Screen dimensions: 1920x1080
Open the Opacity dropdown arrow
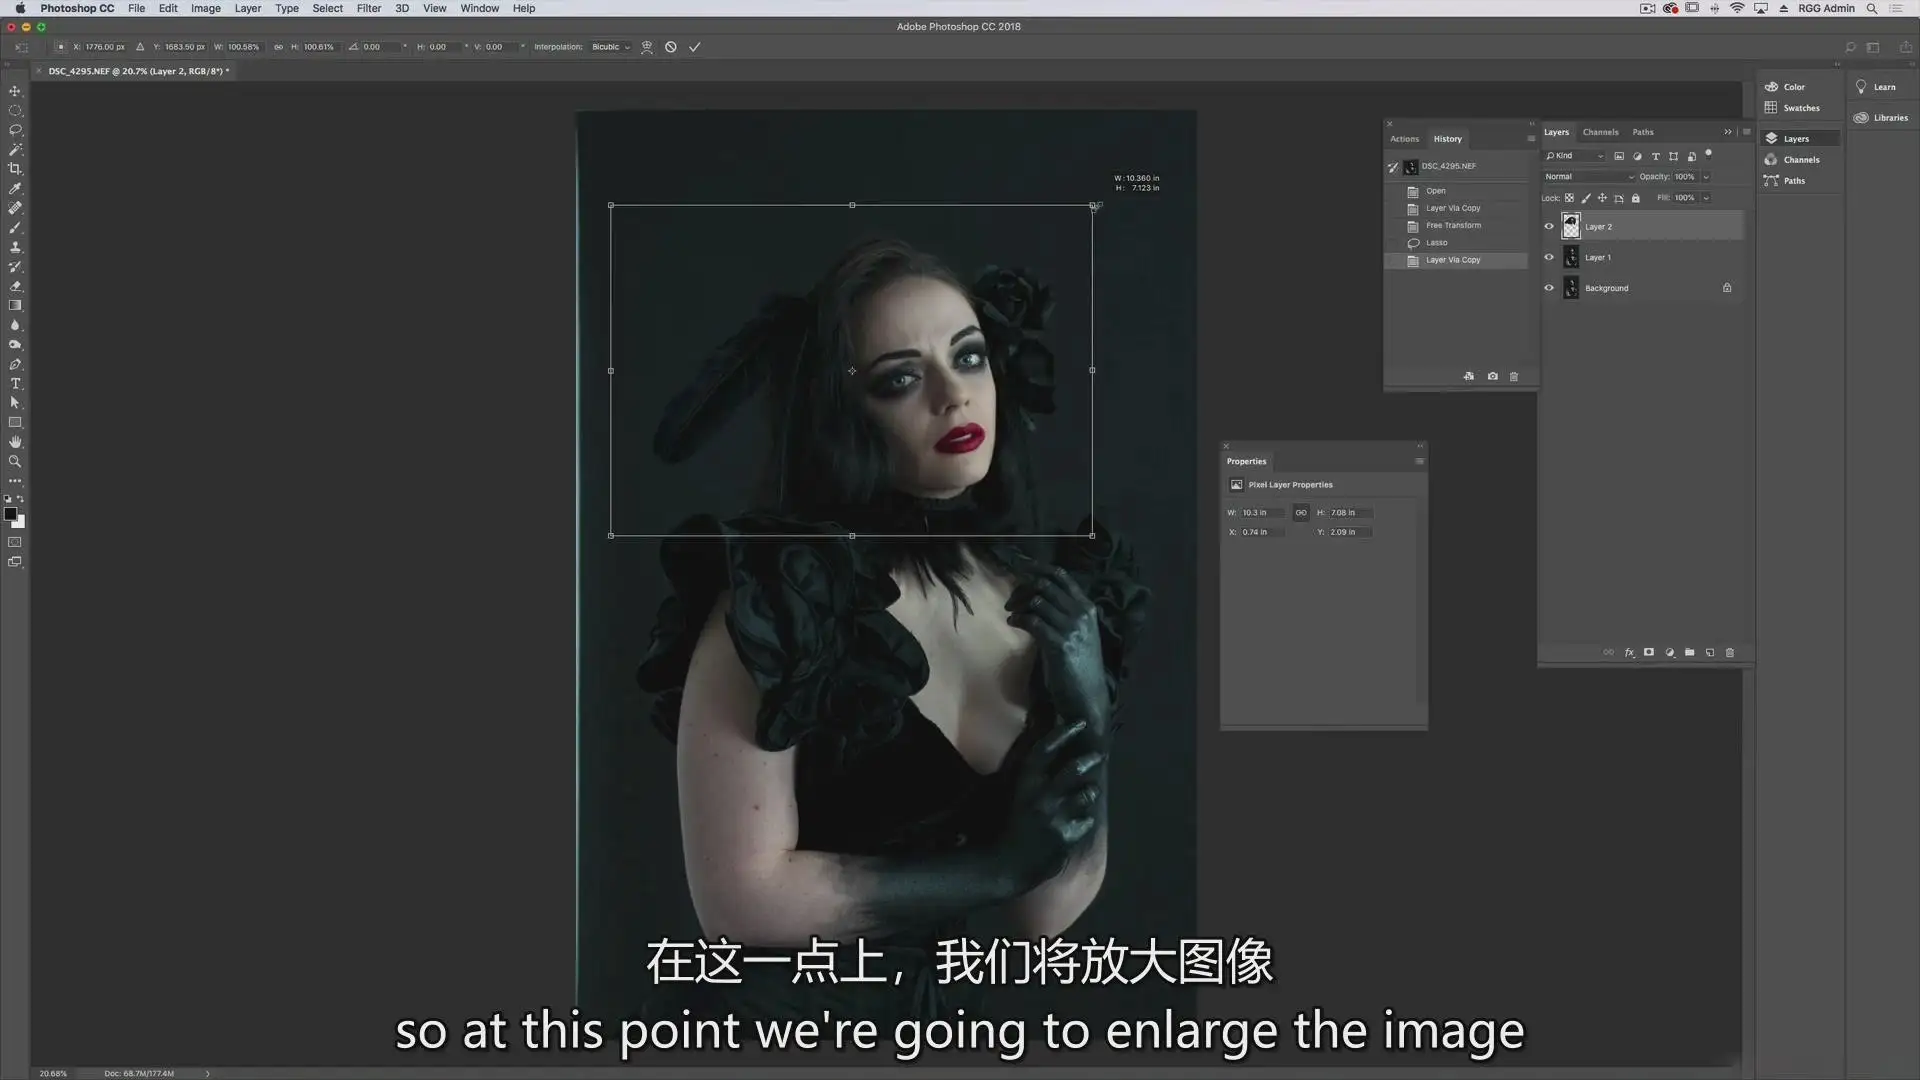pos(1706,177)
